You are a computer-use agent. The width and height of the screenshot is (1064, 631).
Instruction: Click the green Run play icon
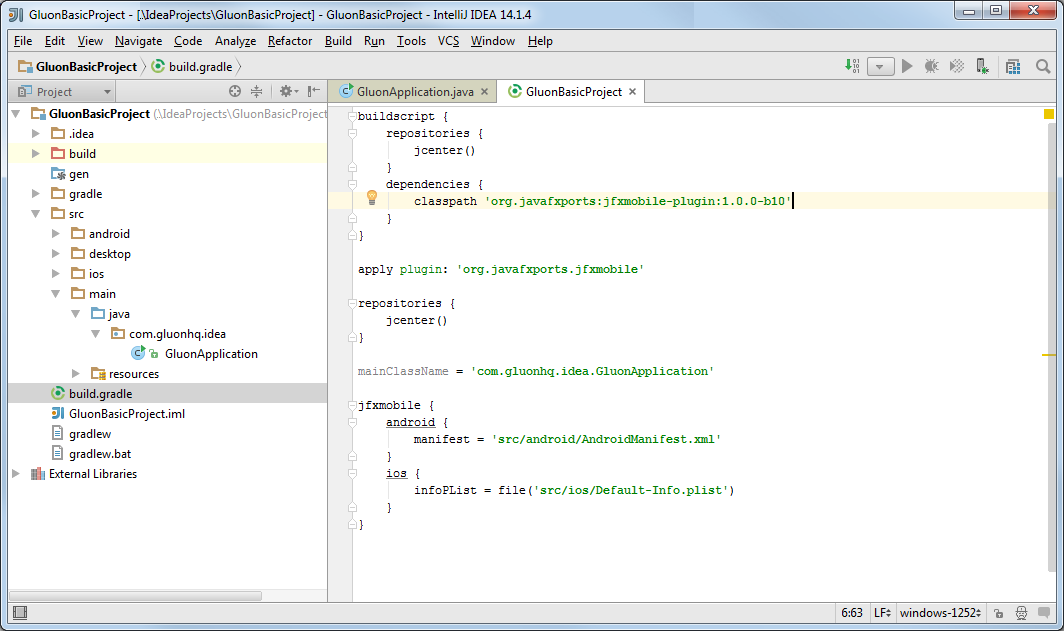coord(907,66)
